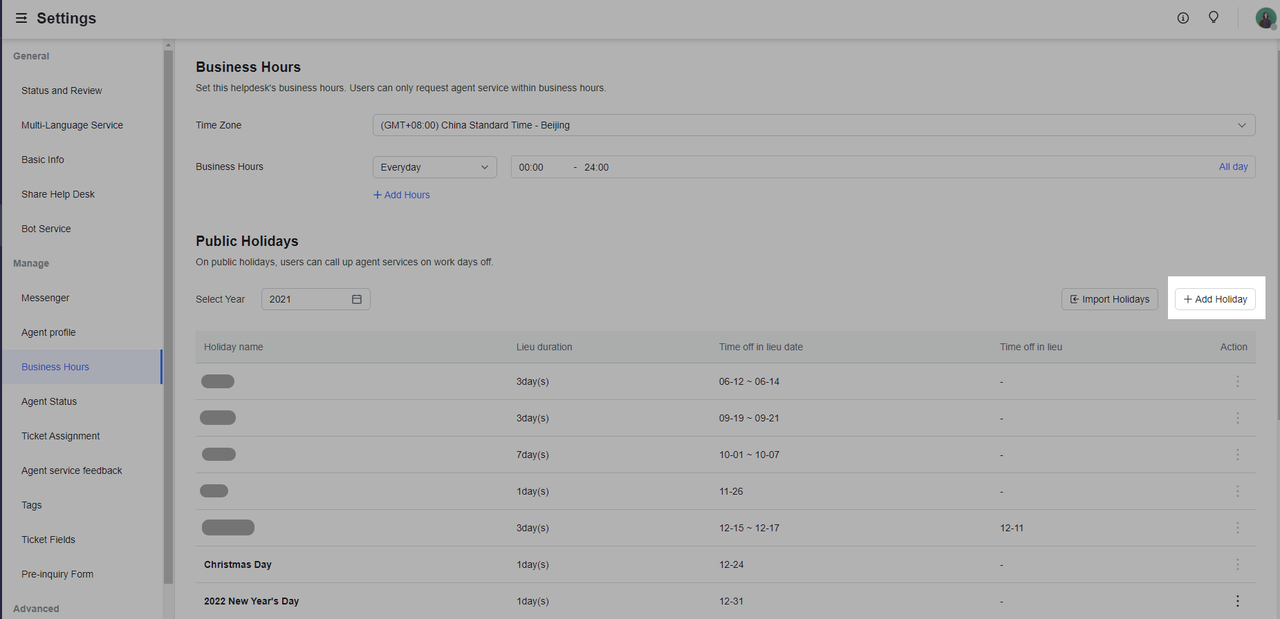Open calendar icon in Select Year field
1280x619 pixels.
[357, 299]
